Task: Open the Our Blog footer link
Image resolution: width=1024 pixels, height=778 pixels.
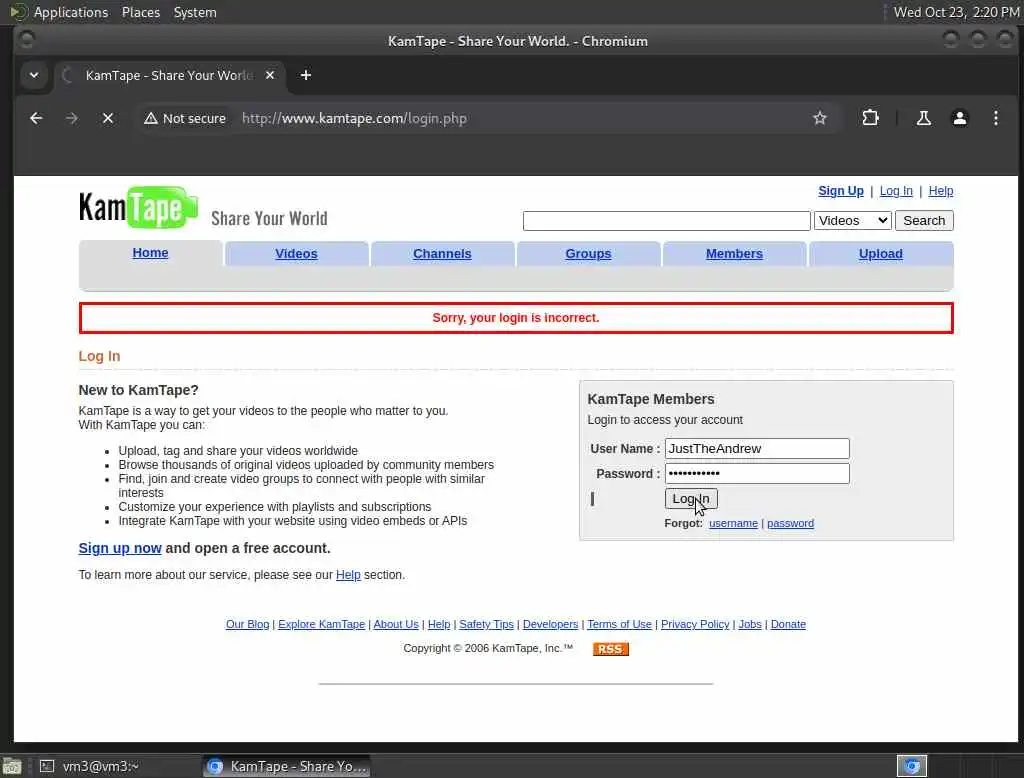Action: (248, 624)
